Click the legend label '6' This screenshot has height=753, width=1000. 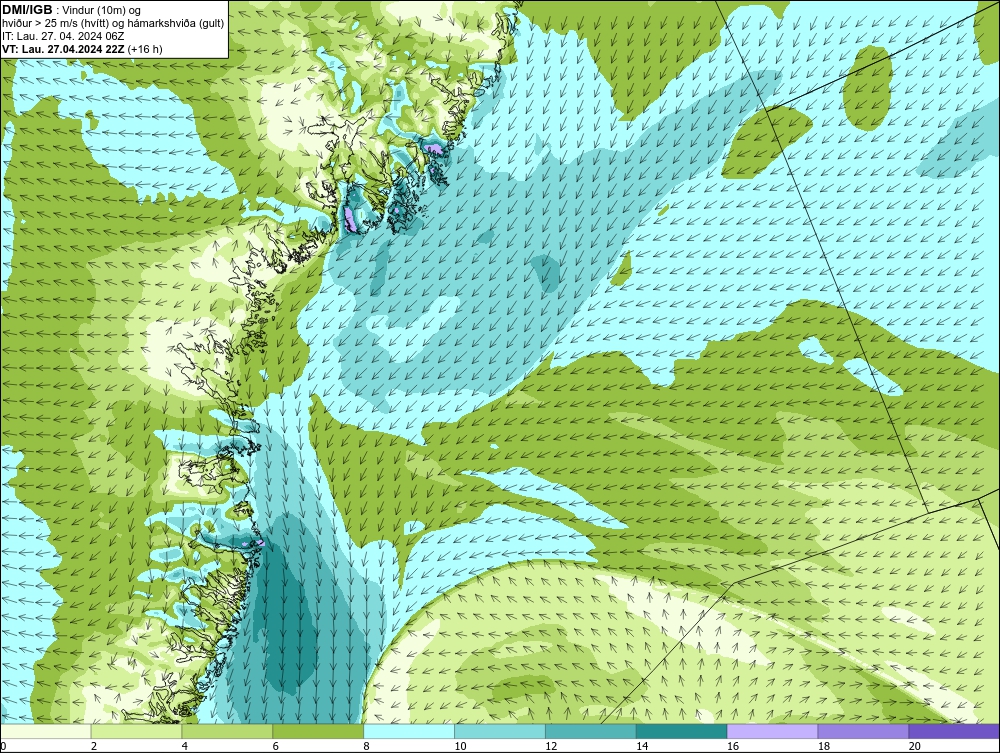pos(276,746)
